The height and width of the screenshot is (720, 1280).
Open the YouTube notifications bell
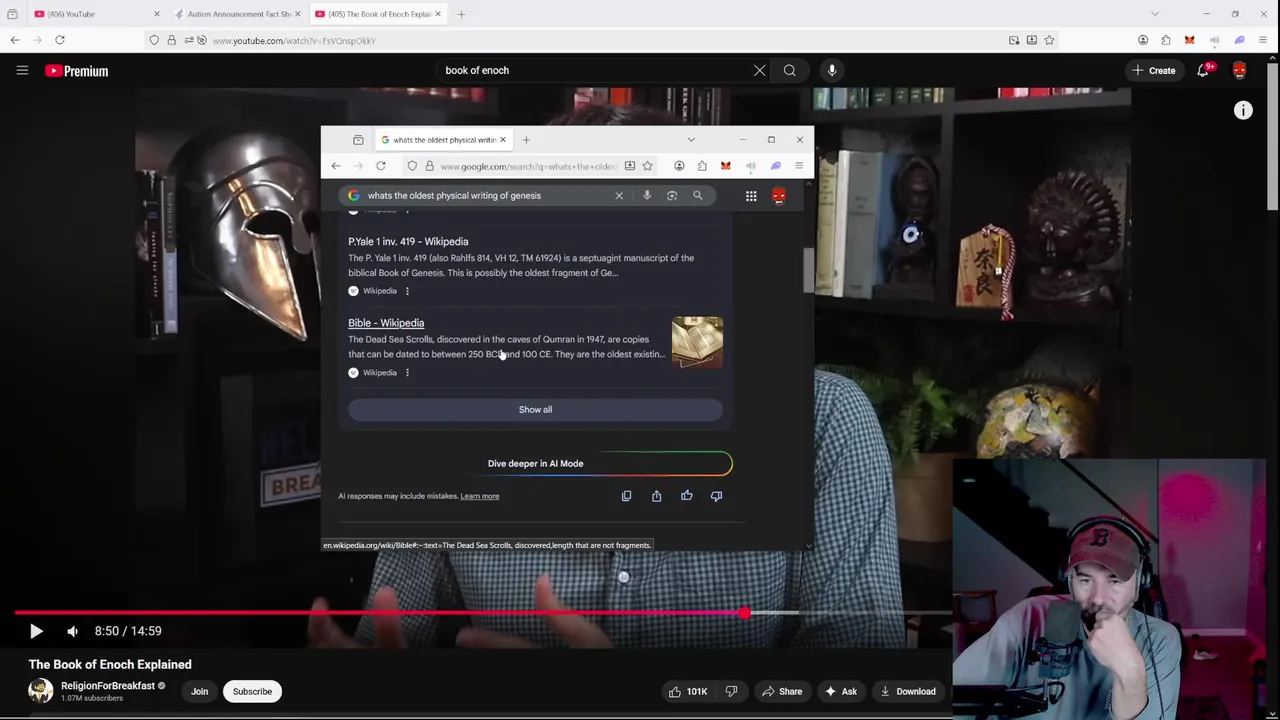[x=1204, y=70]
